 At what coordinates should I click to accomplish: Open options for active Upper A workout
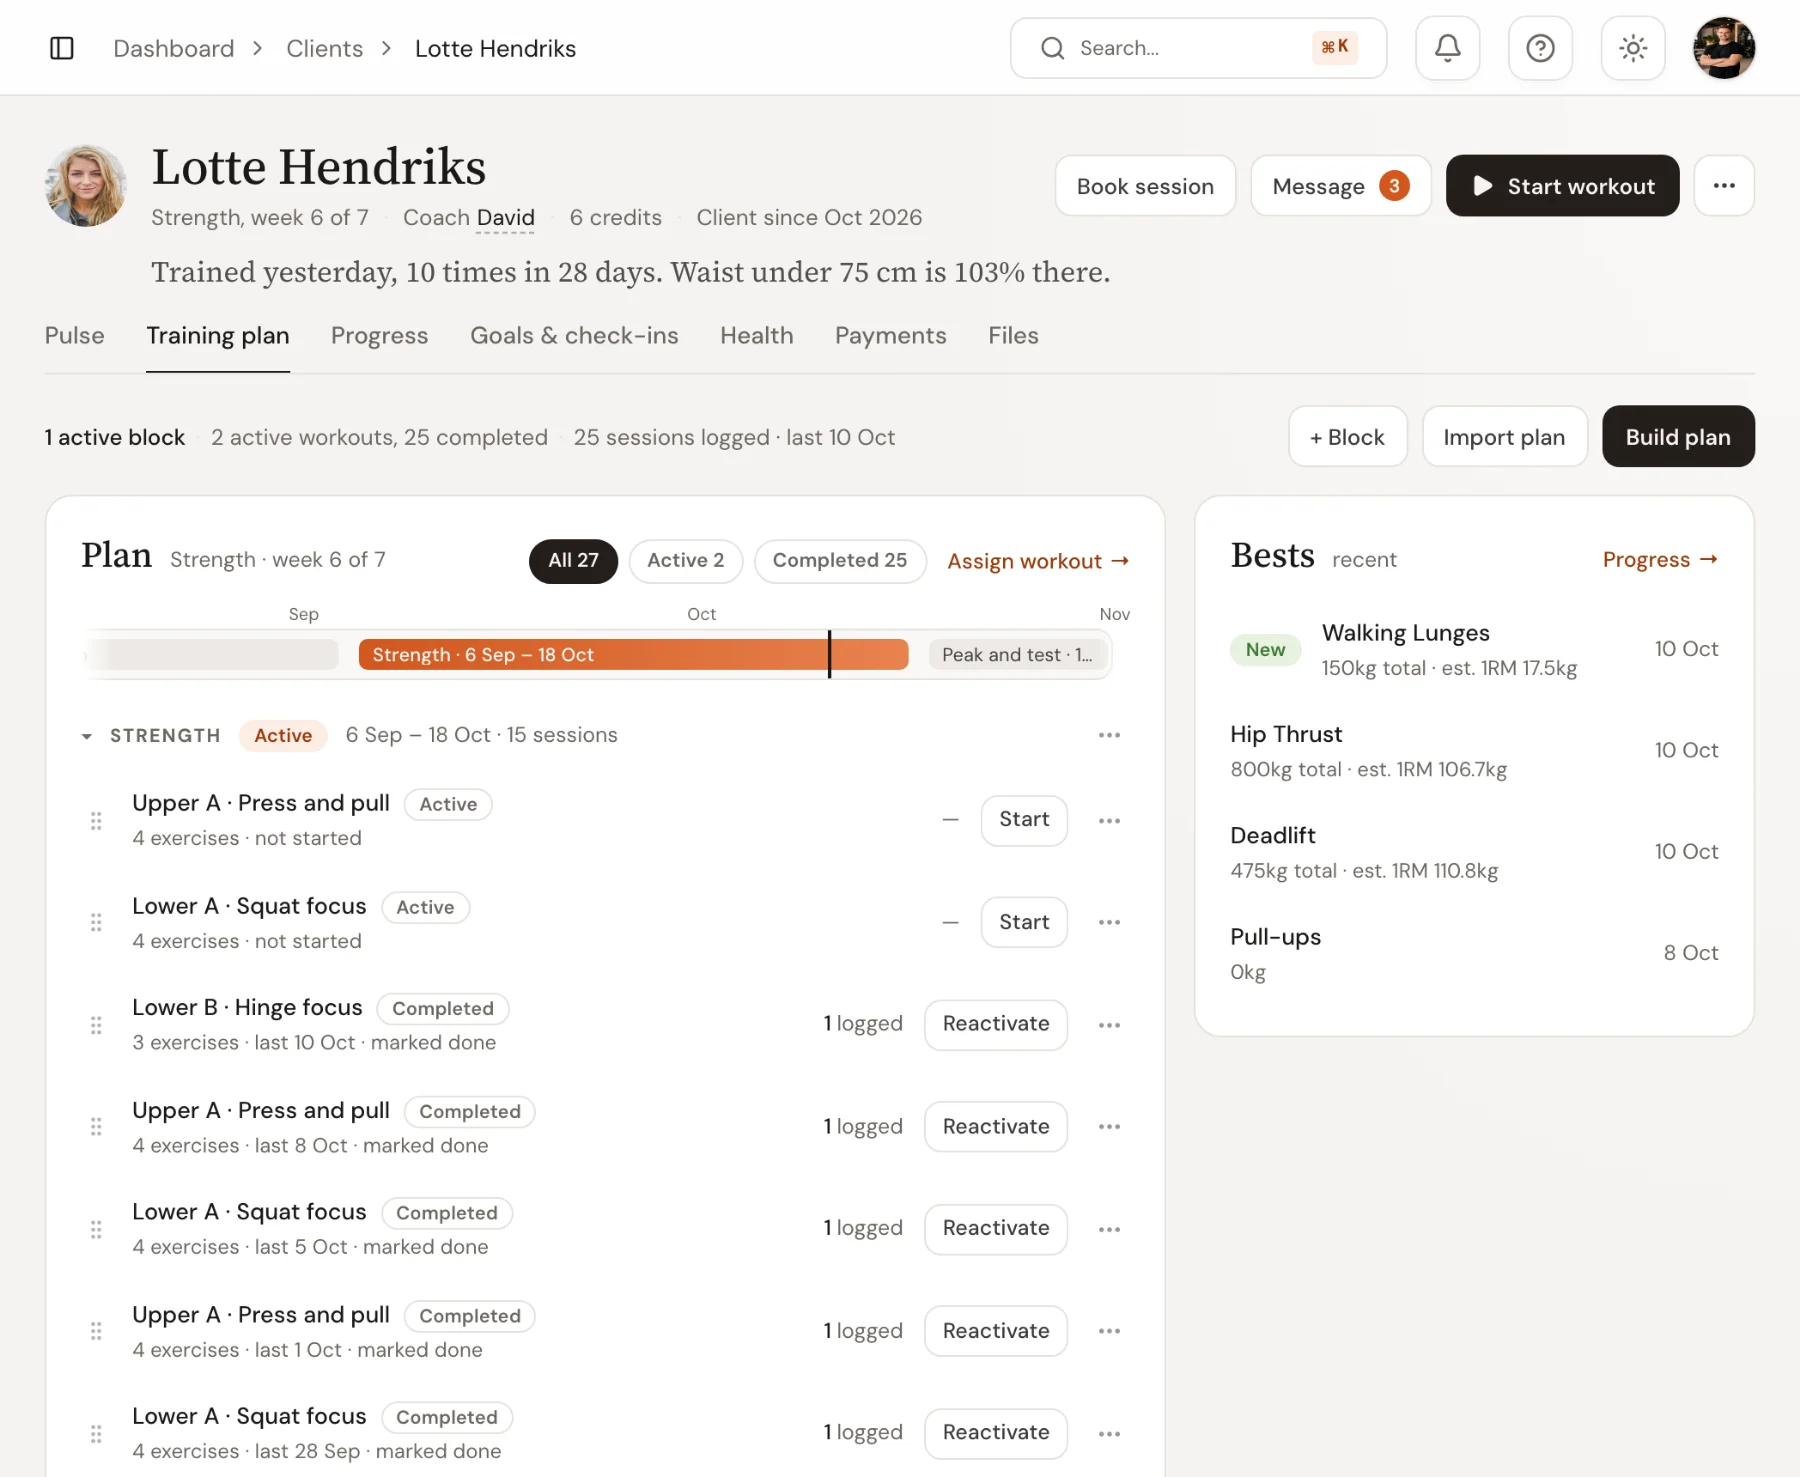coord(1109,821)
